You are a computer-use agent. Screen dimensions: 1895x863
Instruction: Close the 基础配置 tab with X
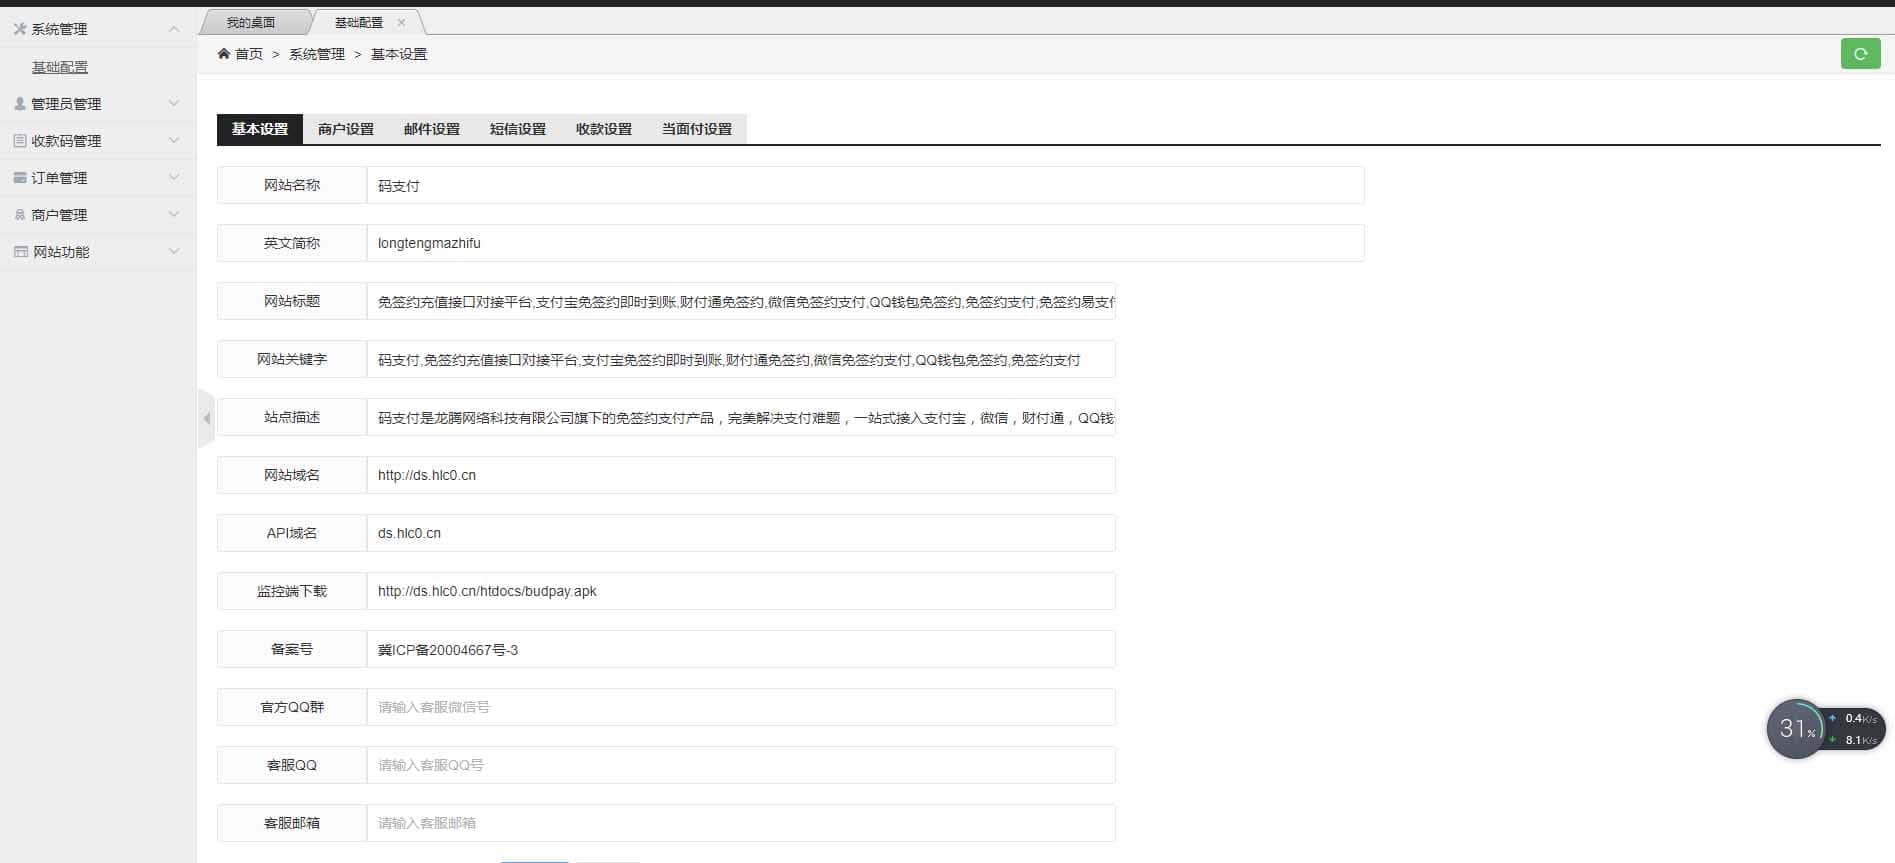point(402,22)
